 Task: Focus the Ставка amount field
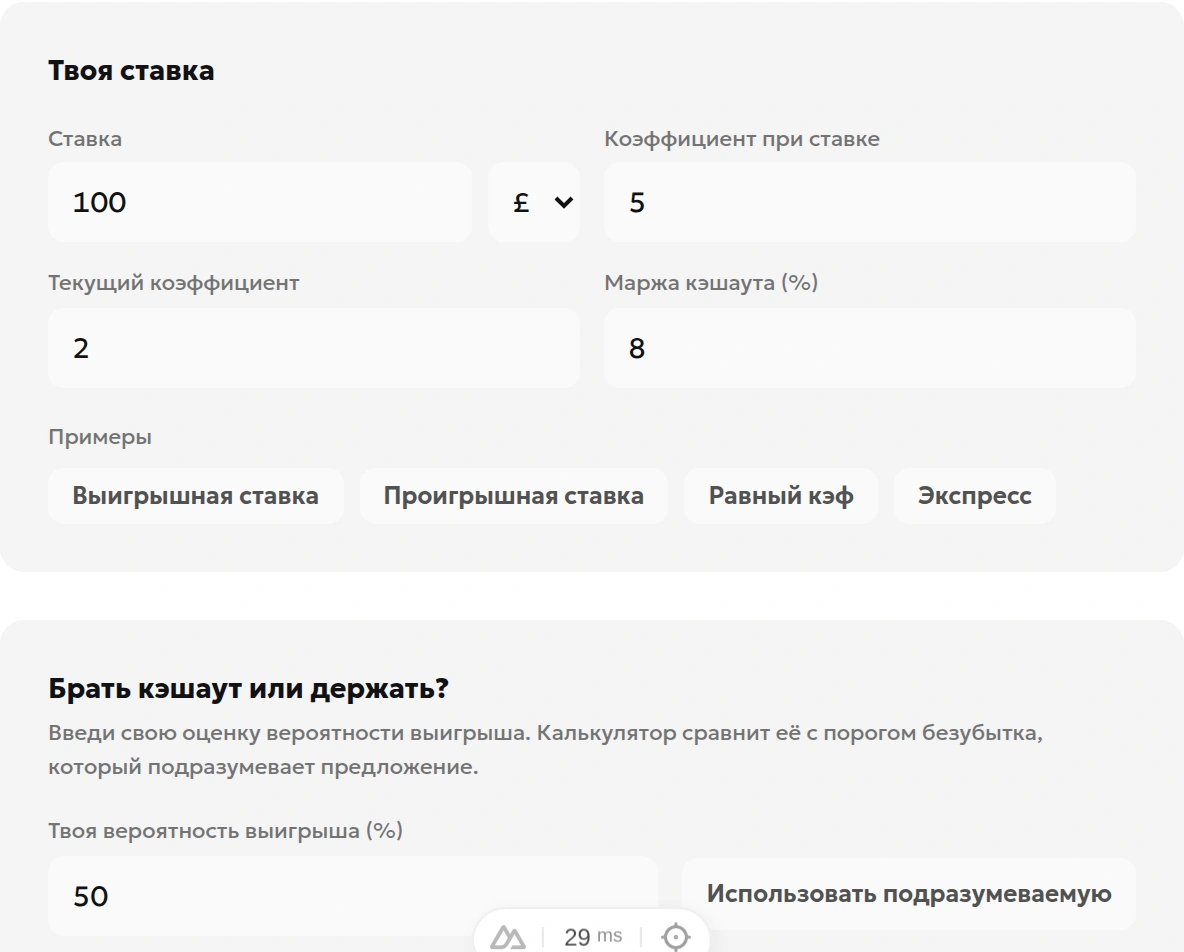260,202
